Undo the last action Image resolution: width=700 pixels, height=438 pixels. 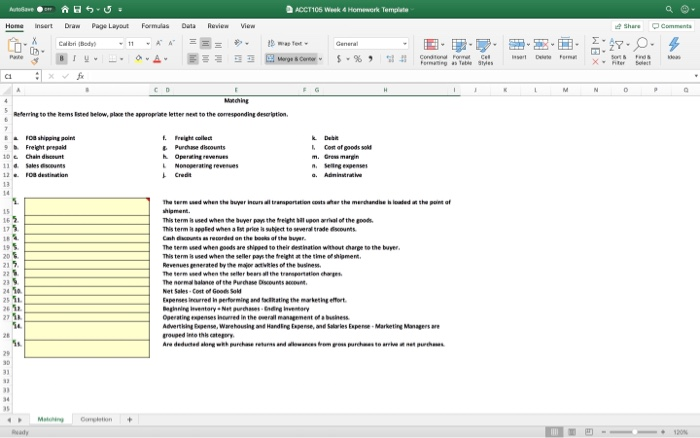[x=90, y=9]
